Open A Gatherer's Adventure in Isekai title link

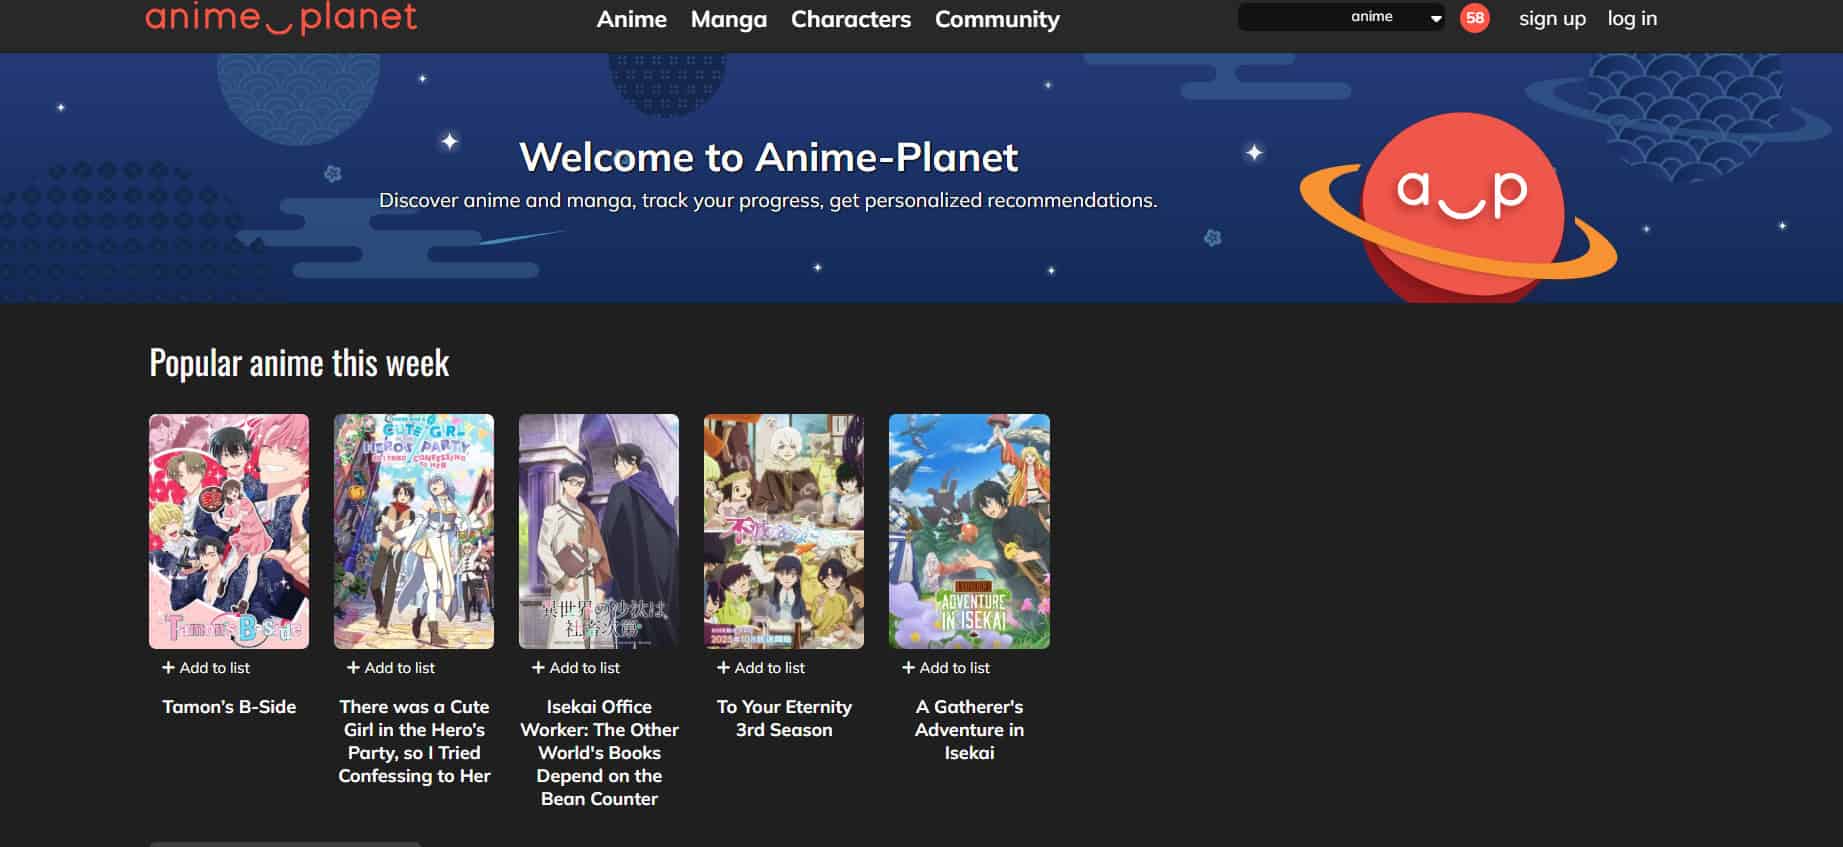pyautogui.click(x=969, y=730)
